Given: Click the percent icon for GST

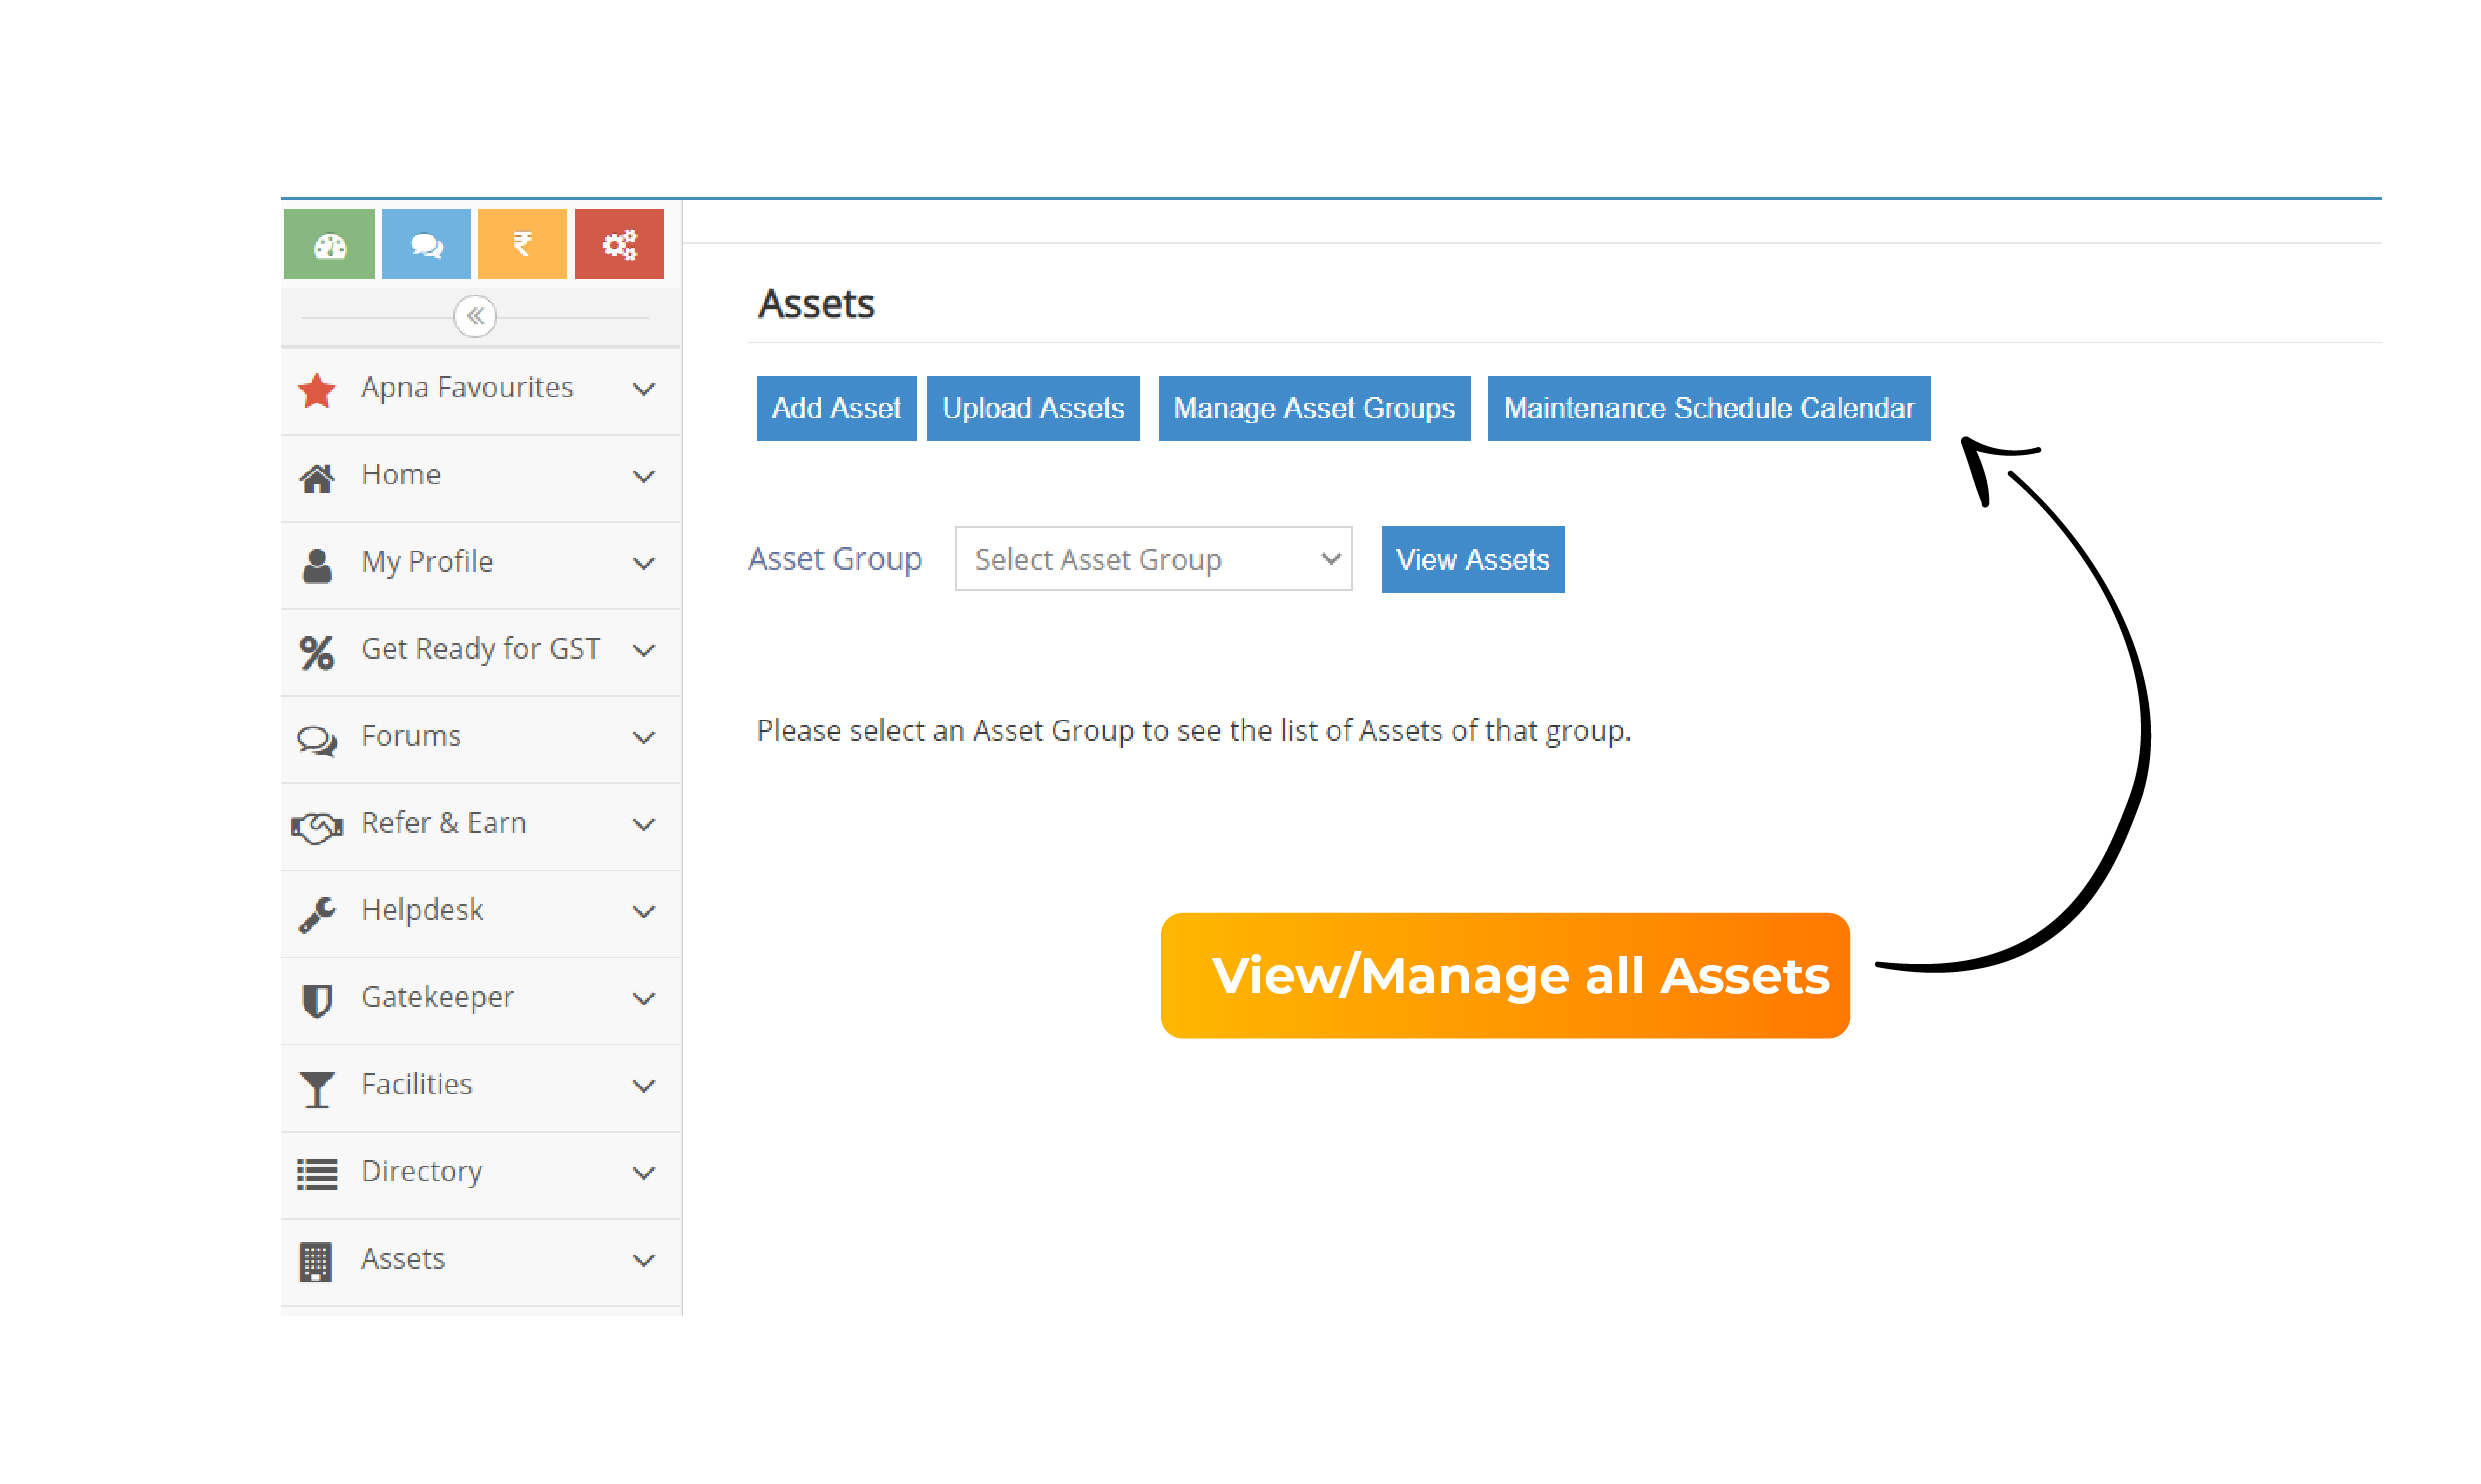Looking at the screenshot, I should click(x=317, y=652).
